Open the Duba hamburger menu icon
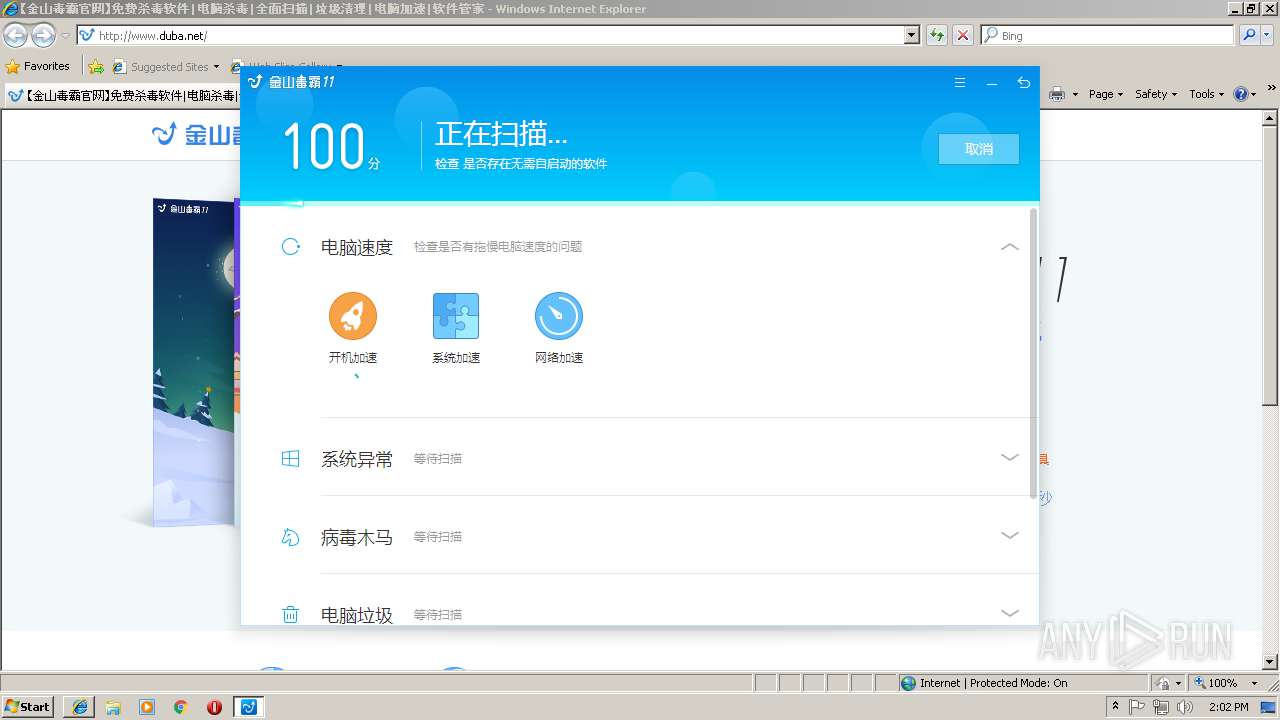 click(960, 83)
